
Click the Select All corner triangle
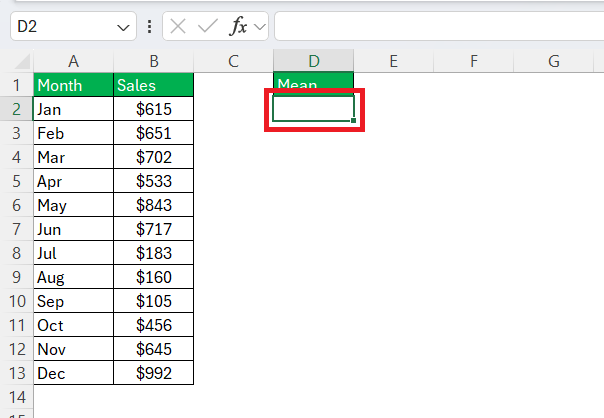coord(21,62)
